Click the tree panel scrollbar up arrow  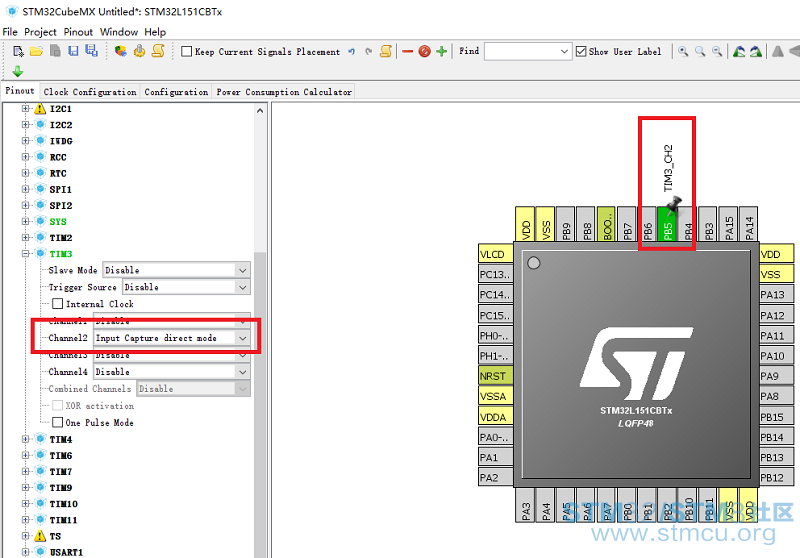260,111
